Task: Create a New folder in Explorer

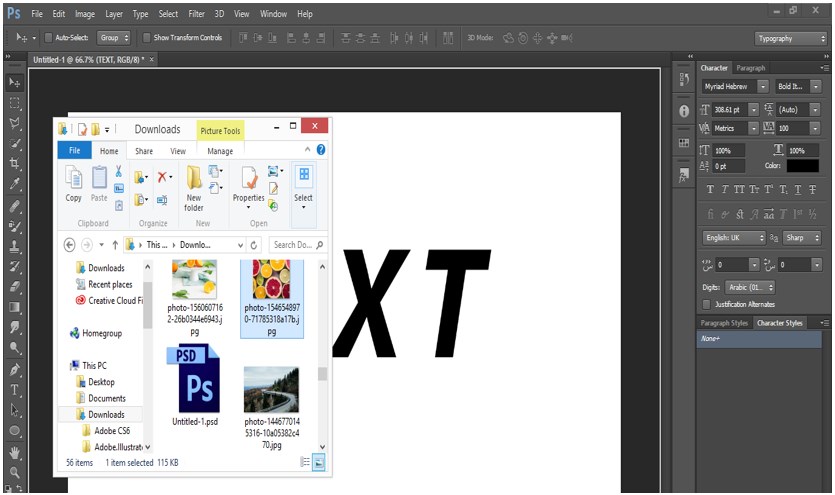Action: tap(194, 188)
